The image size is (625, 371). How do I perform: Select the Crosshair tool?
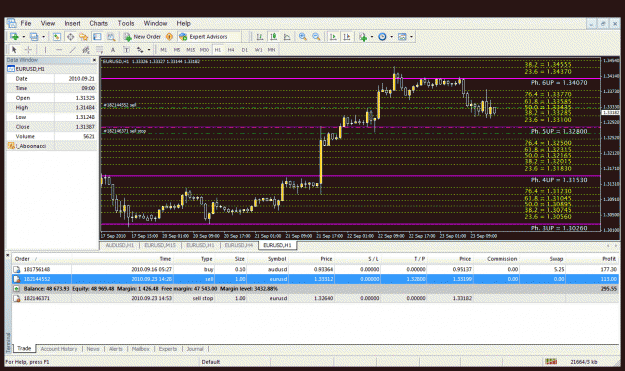[28, 50]
